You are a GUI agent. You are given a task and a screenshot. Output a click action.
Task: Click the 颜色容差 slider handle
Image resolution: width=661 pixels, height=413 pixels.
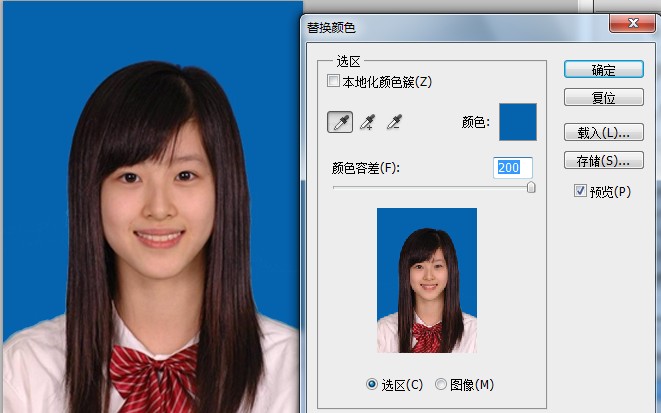coord(531,187)
